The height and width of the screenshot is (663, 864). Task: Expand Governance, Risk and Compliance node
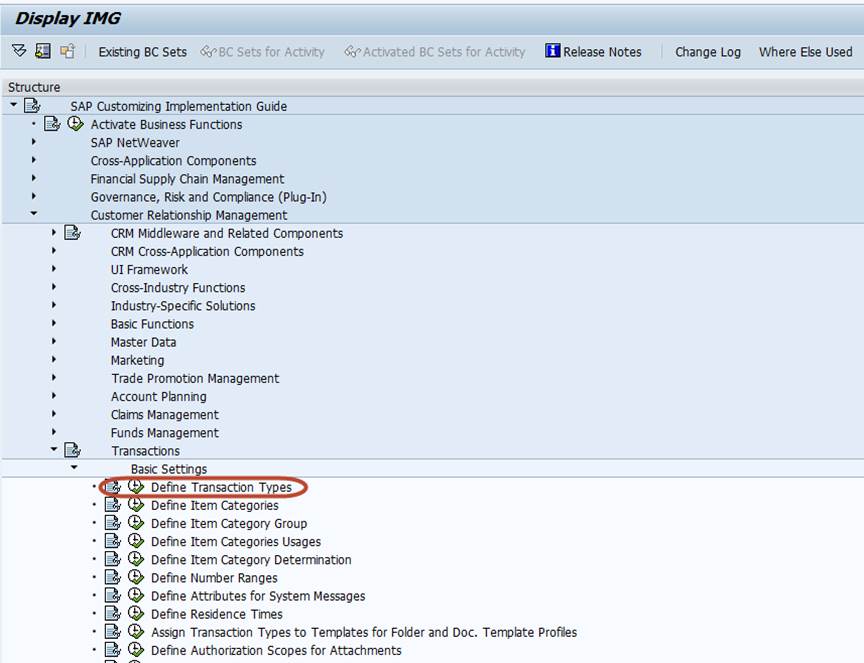click(x=34, y=196)
